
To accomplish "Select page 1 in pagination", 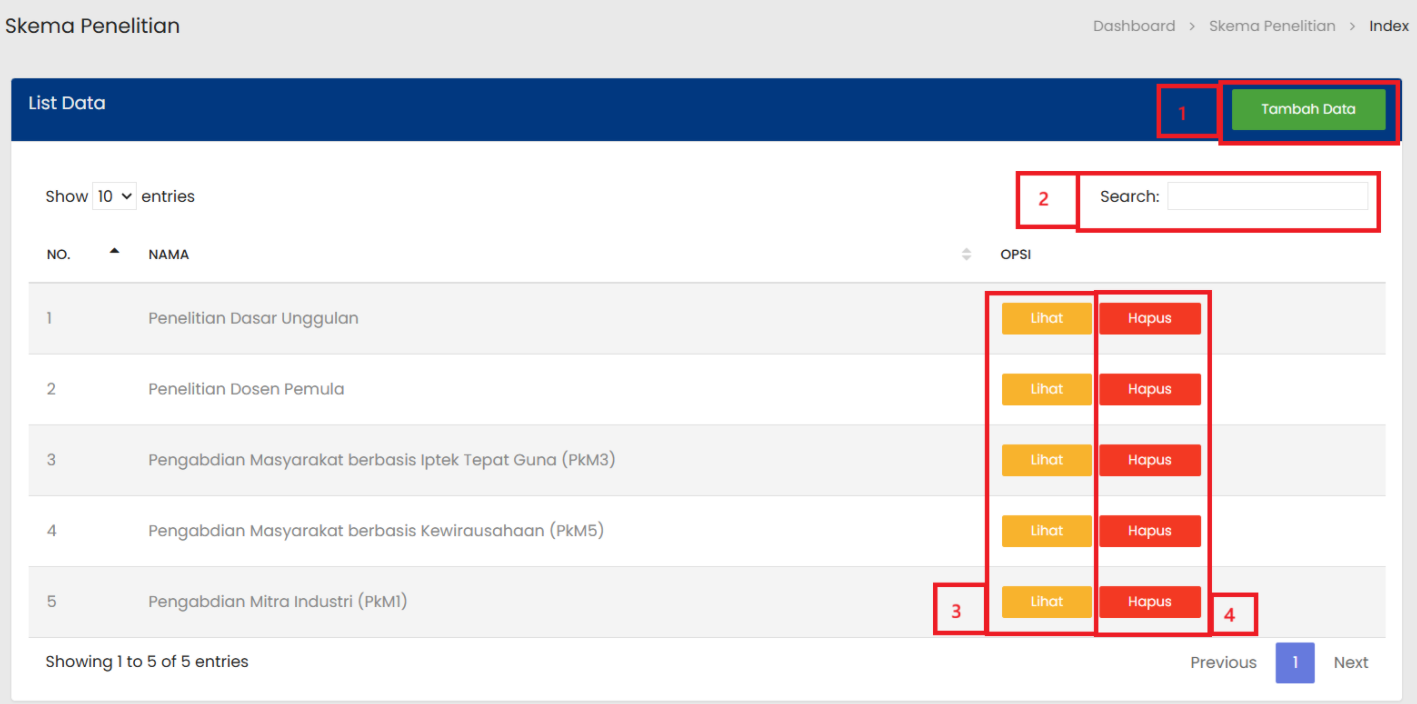I will pyautogui.click(x=1294, y=663).
